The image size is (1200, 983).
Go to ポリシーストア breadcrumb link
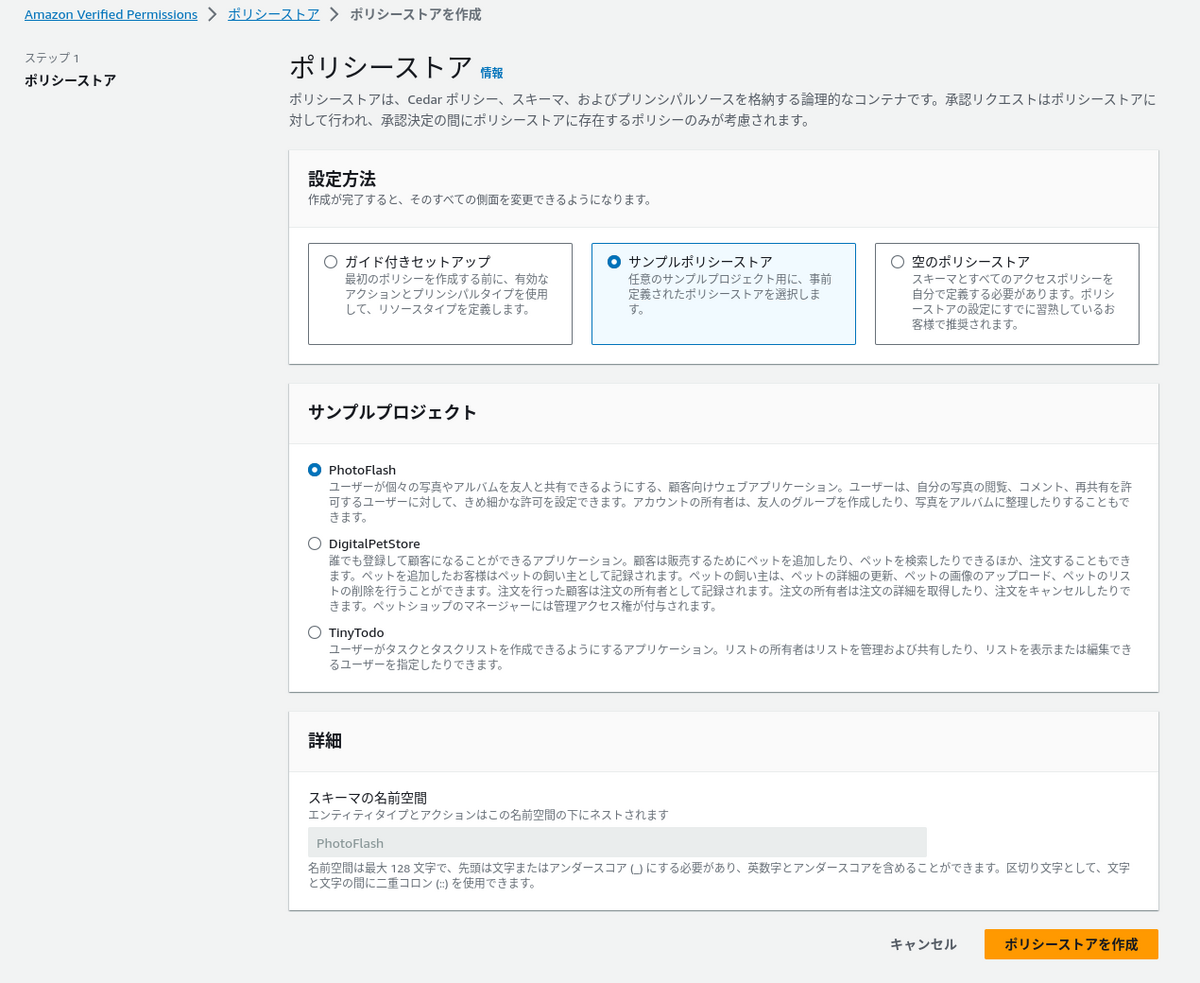click(273, 14)
